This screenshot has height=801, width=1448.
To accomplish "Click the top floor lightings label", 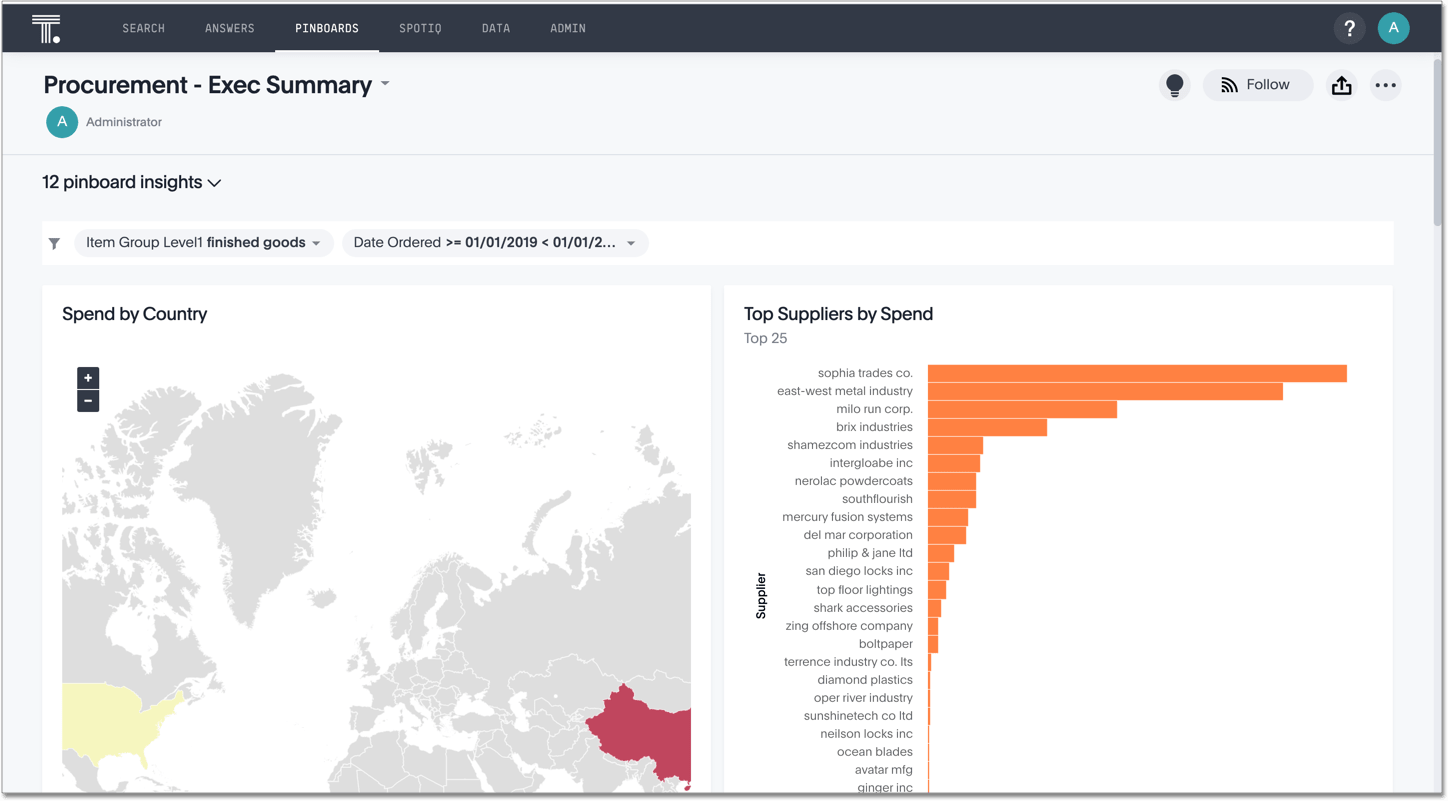I will click(864, 590).
